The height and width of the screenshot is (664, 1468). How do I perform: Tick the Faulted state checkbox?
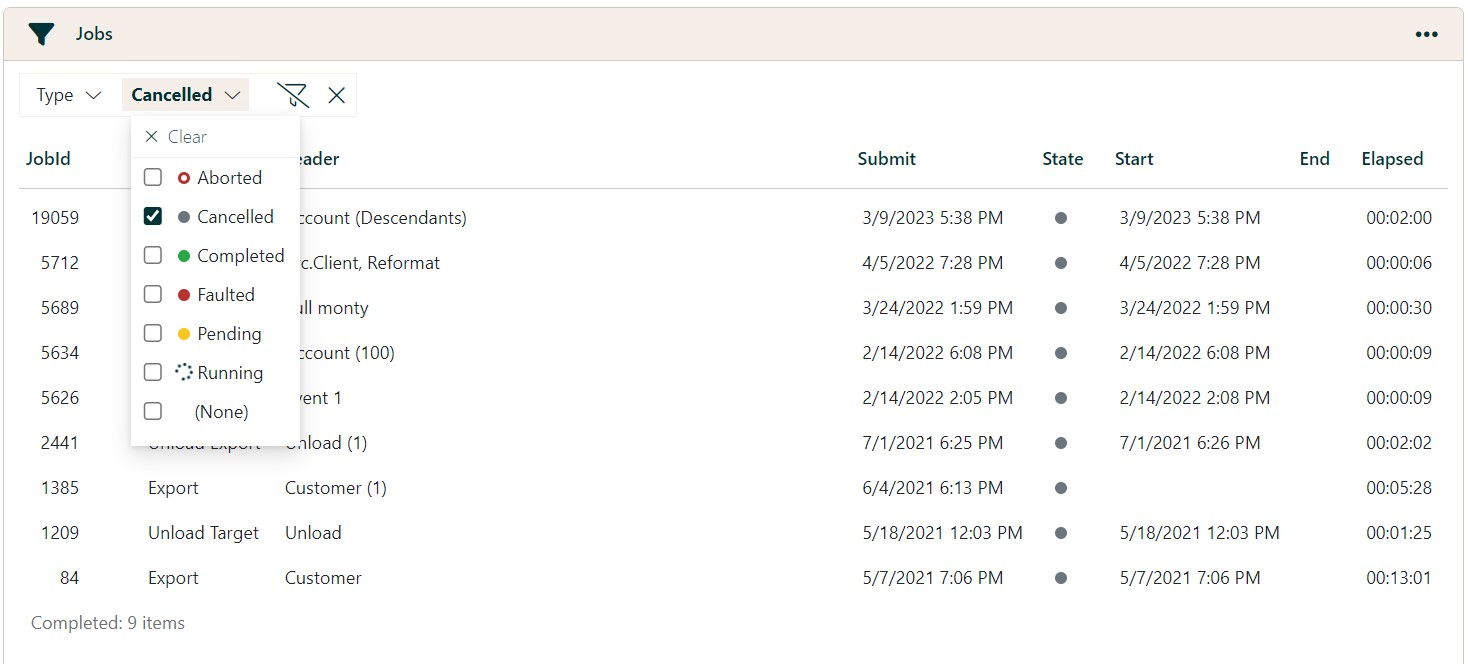tap(153, 295)
